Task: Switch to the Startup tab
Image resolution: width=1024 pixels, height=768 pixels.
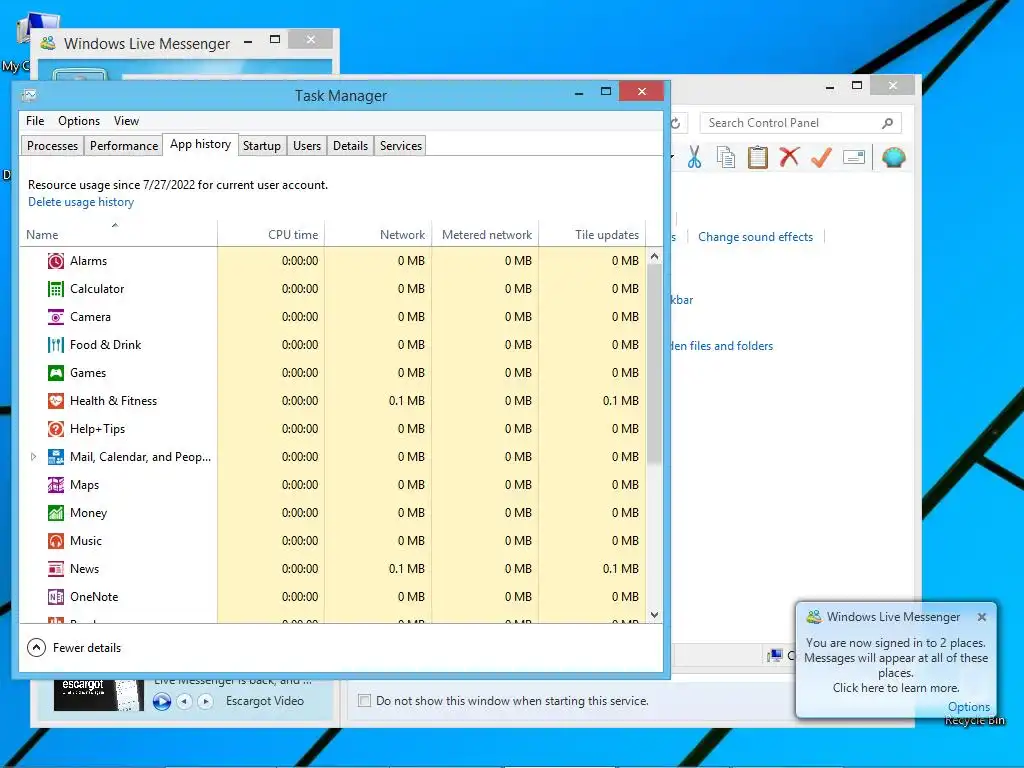Action: pos(262,146)
